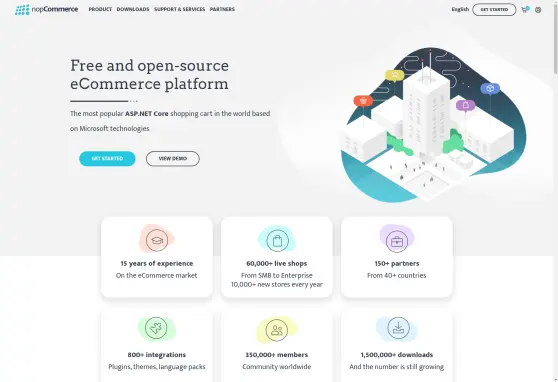Open the shopping cart icon
The image size is (558, 382).
coord(525,10)
